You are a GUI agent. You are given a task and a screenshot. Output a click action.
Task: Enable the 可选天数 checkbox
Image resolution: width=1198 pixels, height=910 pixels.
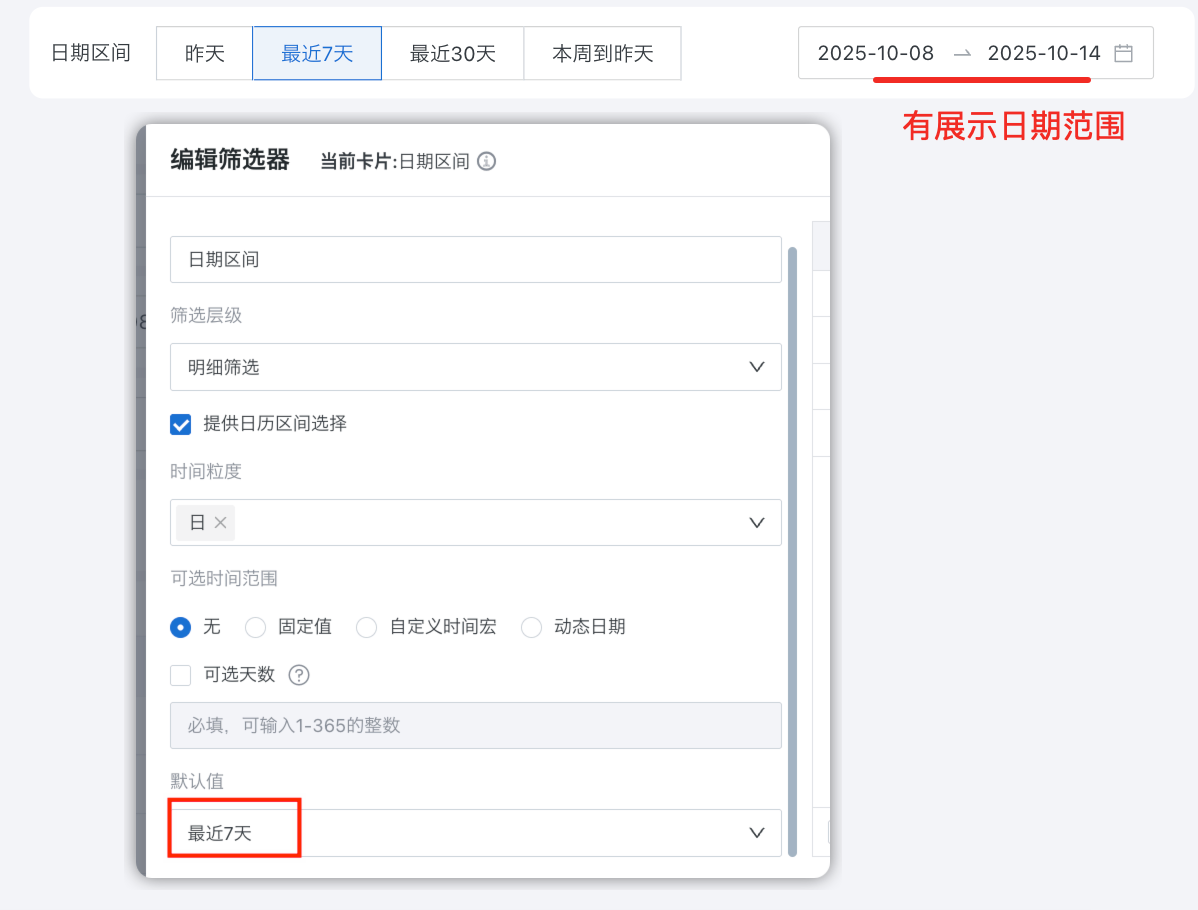[181, 675]
